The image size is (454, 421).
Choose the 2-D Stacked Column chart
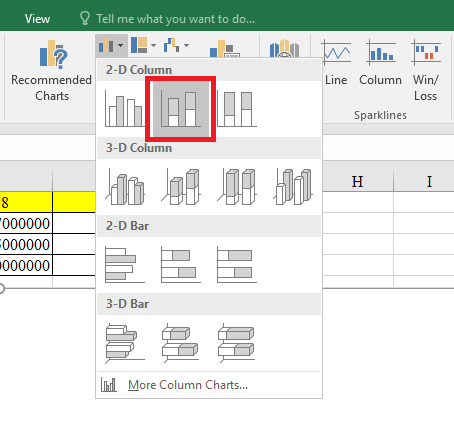pos(181,109)
